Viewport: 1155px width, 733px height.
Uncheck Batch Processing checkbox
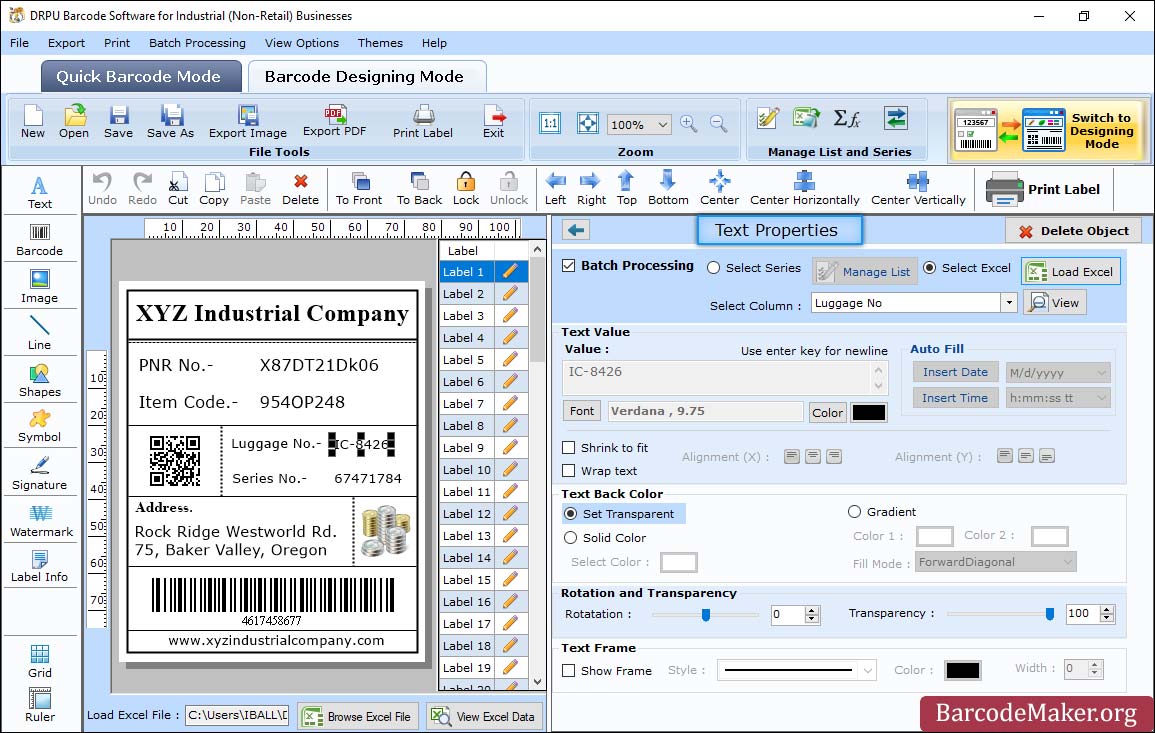(x=569, y=265)
